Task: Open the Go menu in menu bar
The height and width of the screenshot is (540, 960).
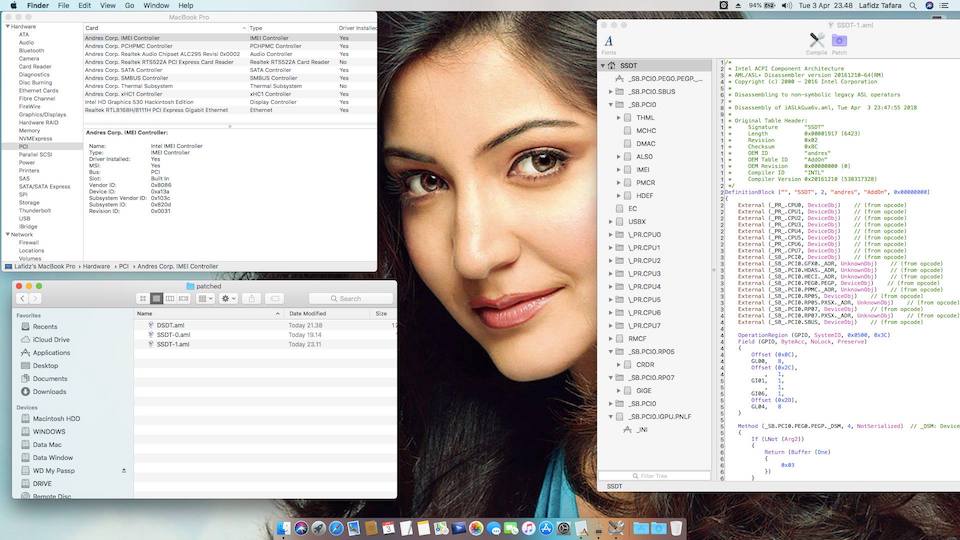Action: coord(131,6)
